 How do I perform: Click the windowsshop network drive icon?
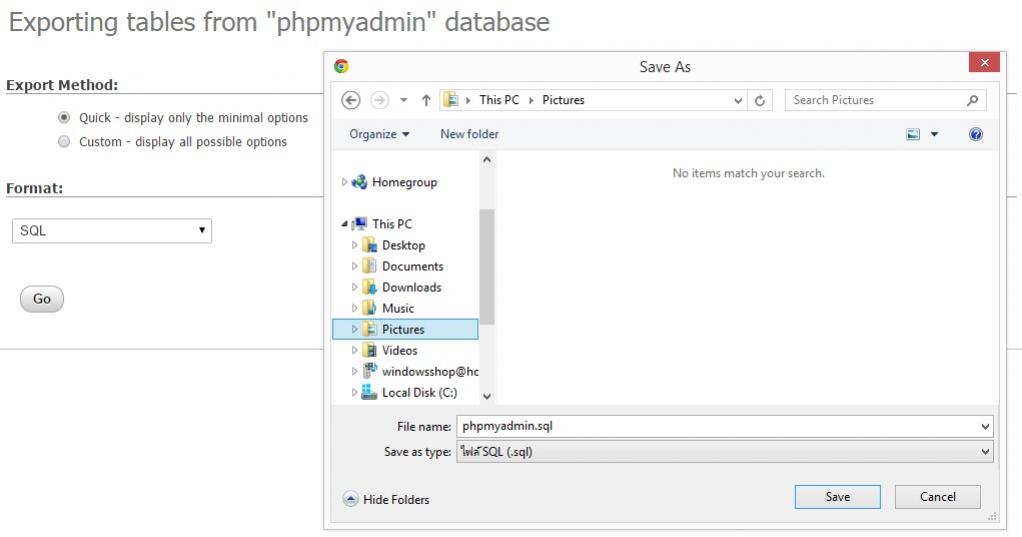370,371
